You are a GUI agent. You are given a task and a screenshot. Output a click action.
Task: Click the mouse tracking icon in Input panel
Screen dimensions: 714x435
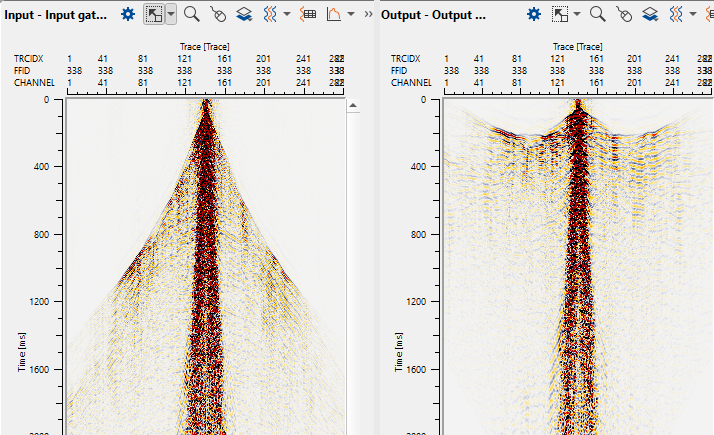(219, 14)
